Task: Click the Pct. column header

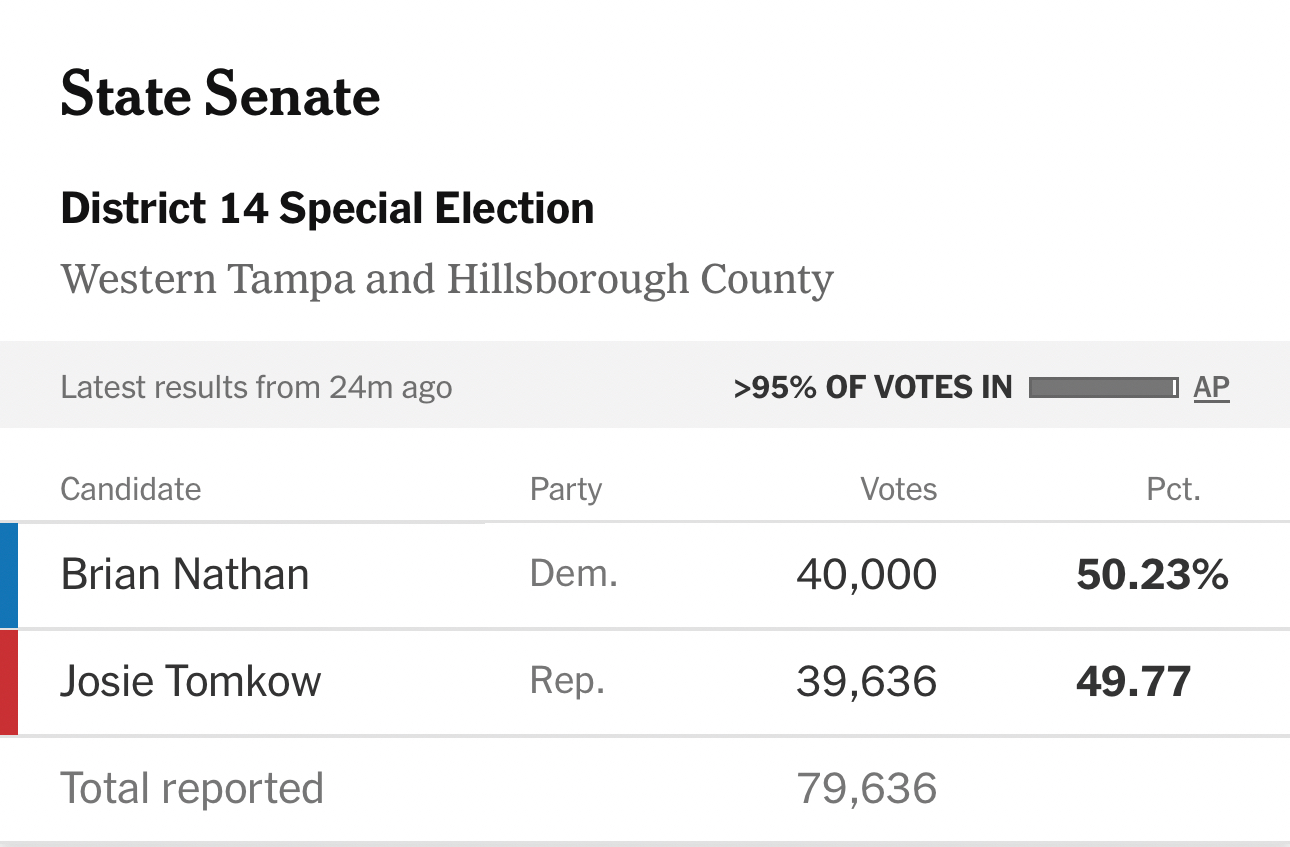Action: point(1173,489)
